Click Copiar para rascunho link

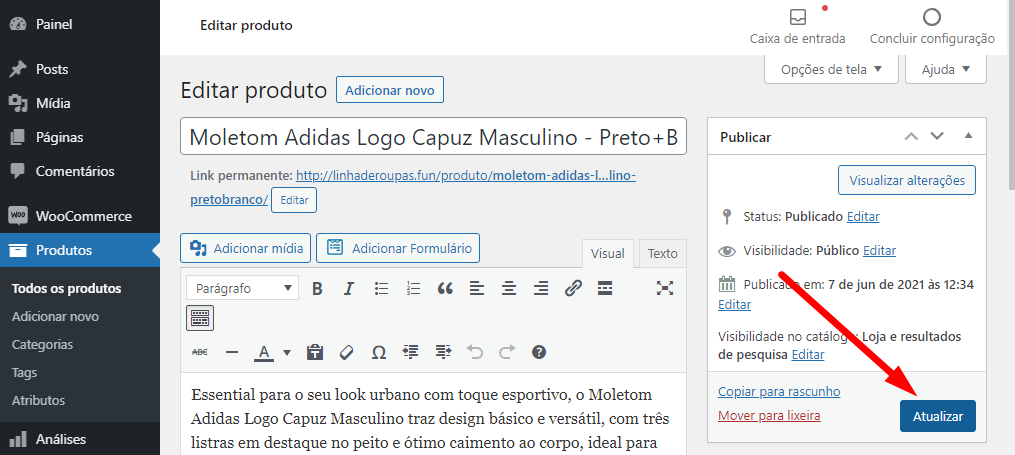[x=779, y=392]
